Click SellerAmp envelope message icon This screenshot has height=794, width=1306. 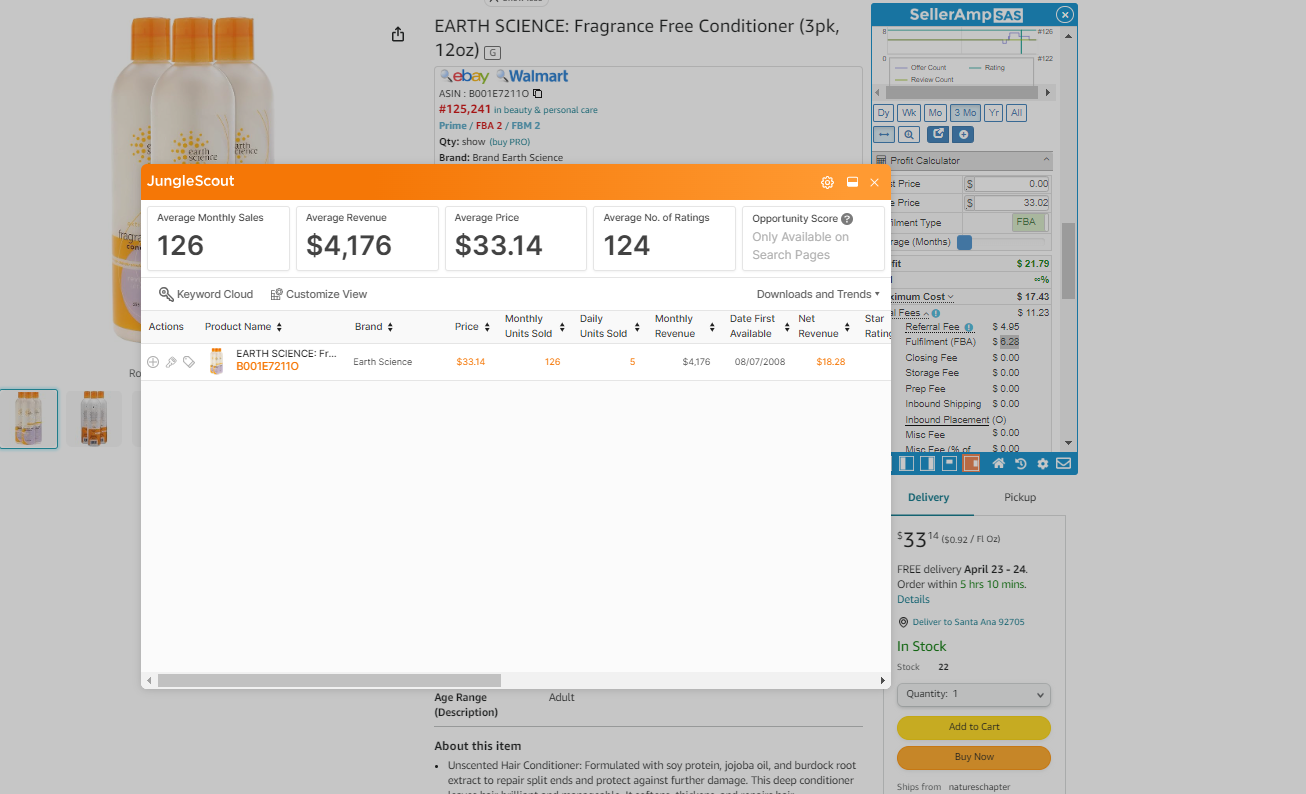(x=1063, y=464)
